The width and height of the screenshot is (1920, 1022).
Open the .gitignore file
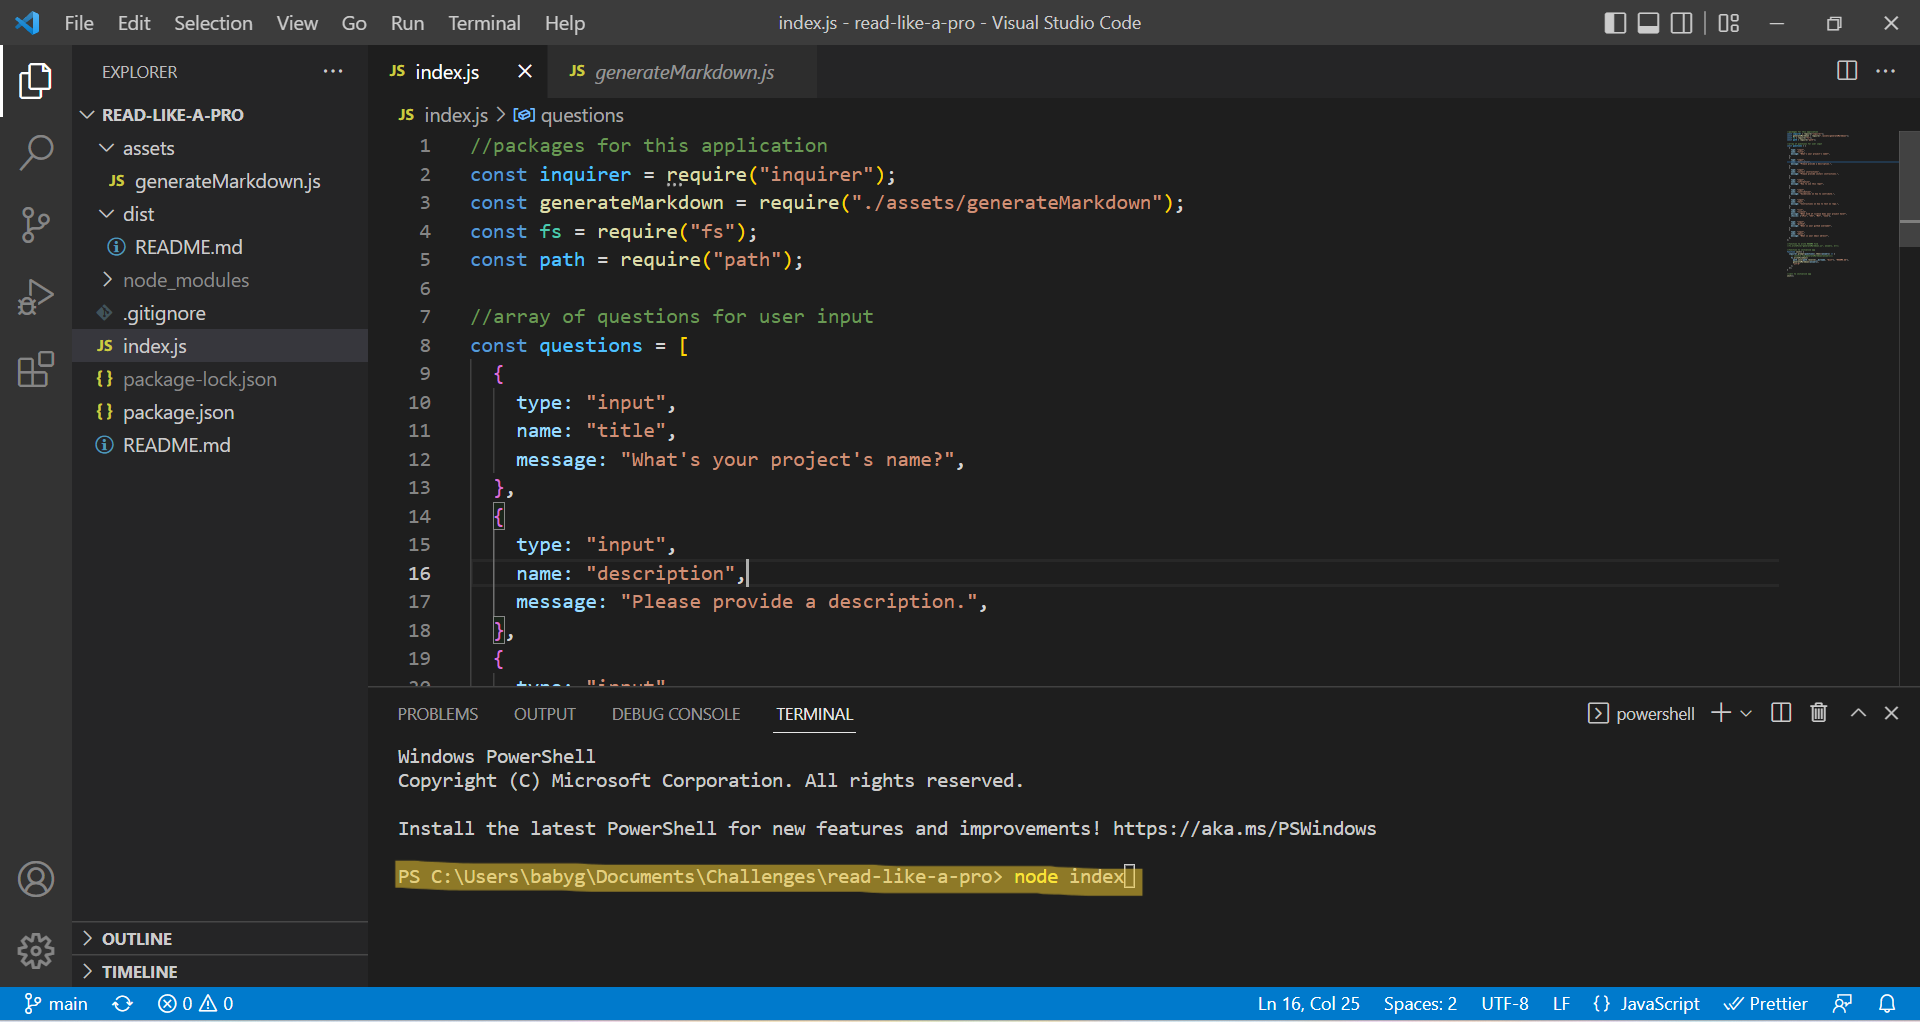pyautogui.click(x=220, y=313)
